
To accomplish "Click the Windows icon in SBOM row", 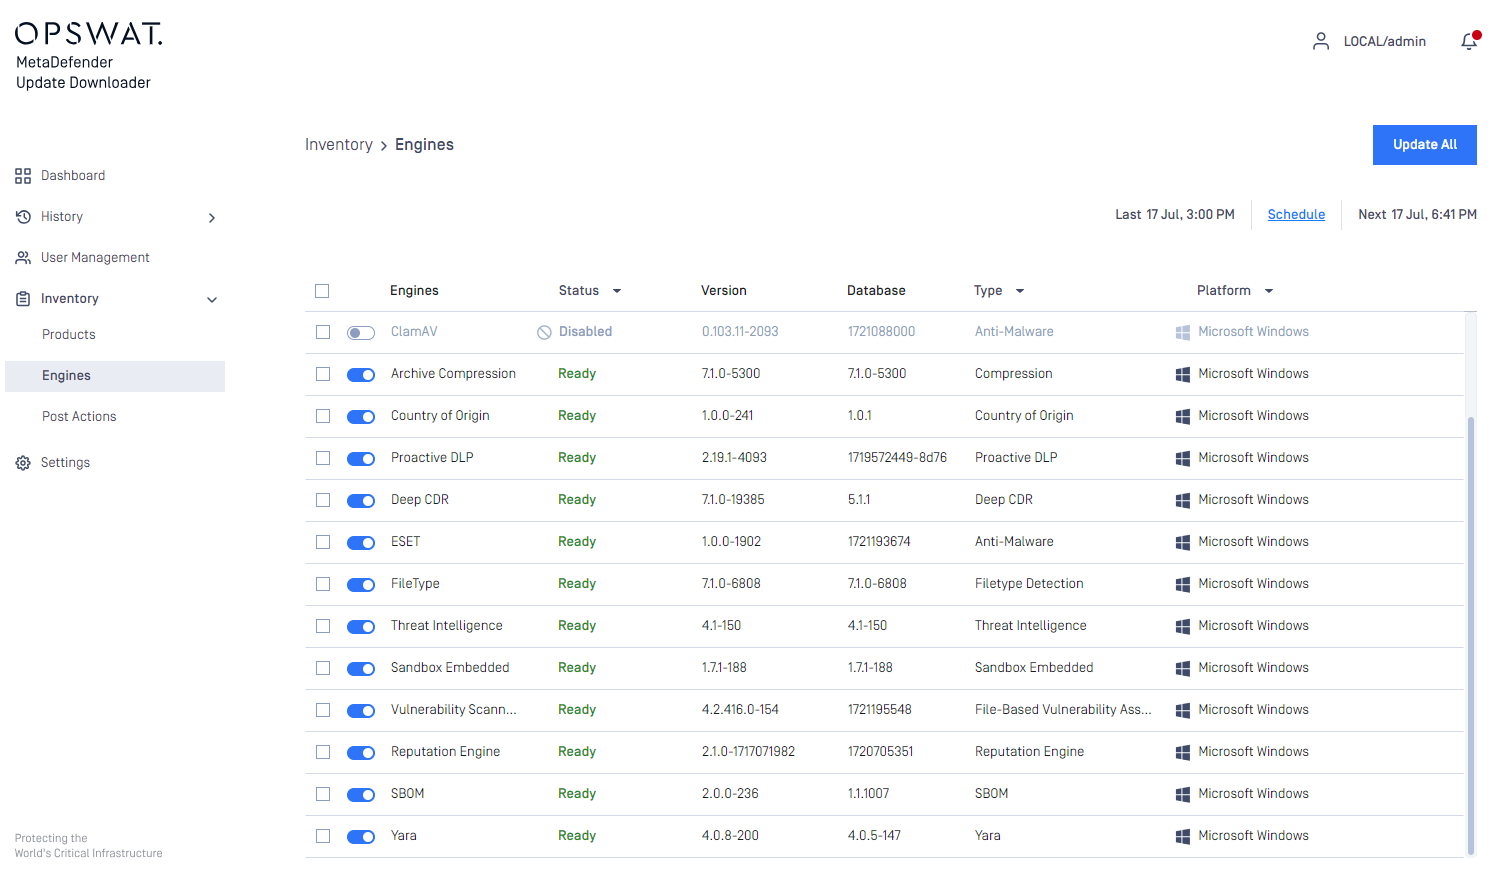I will 1183,794.
